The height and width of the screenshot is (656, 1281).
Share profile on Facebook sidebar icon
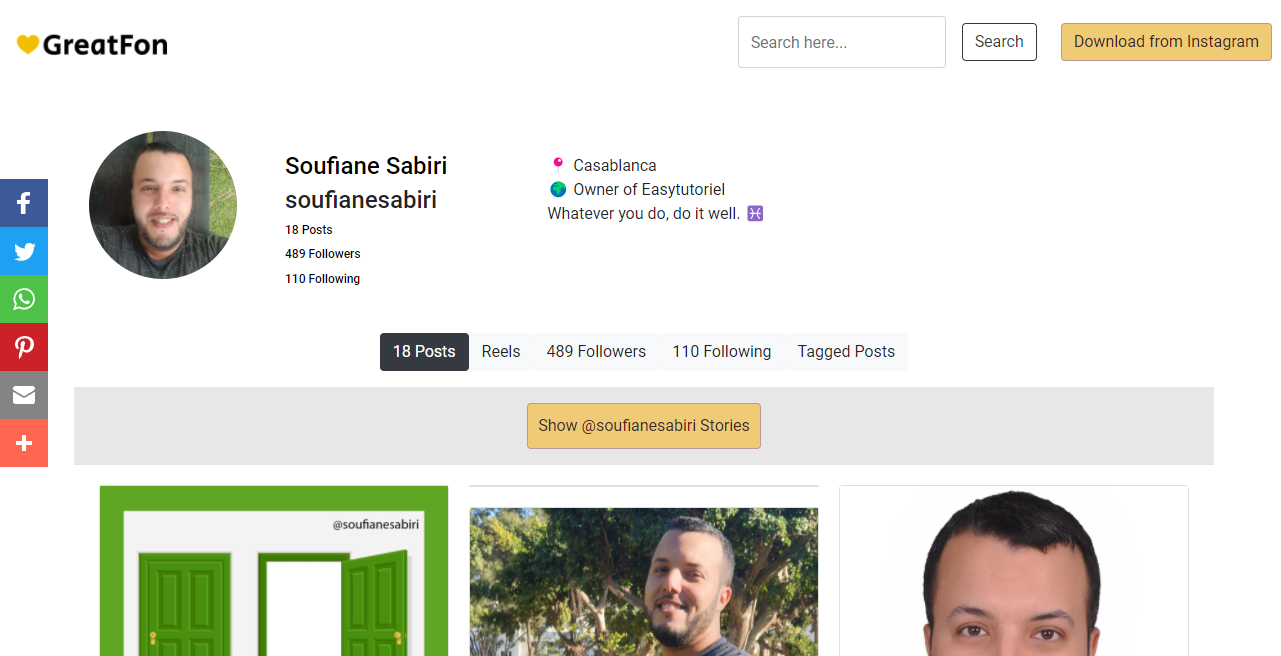click(x=24, y=203)
